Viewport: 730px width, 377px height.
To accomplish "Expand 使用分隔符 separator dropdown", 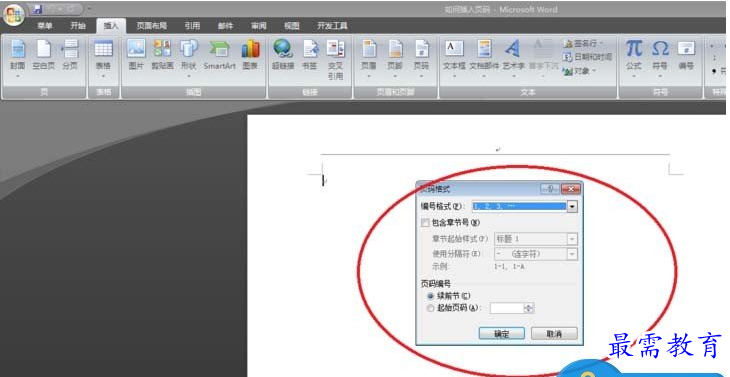I will pyautogui.click(x=573, y=254).
